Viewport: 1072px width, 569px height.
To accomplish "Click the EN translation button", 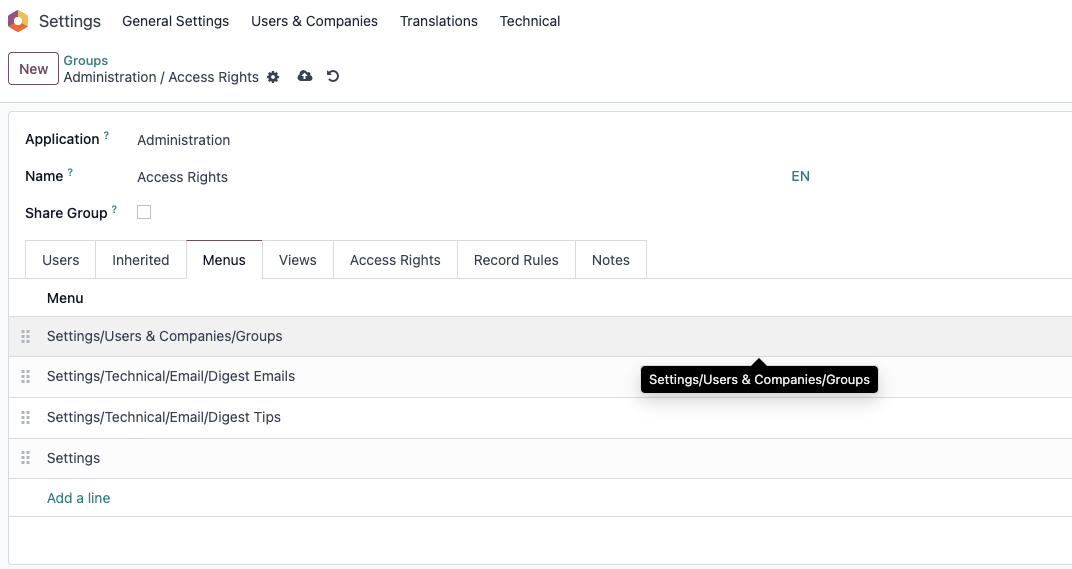I will coord(801,176).
